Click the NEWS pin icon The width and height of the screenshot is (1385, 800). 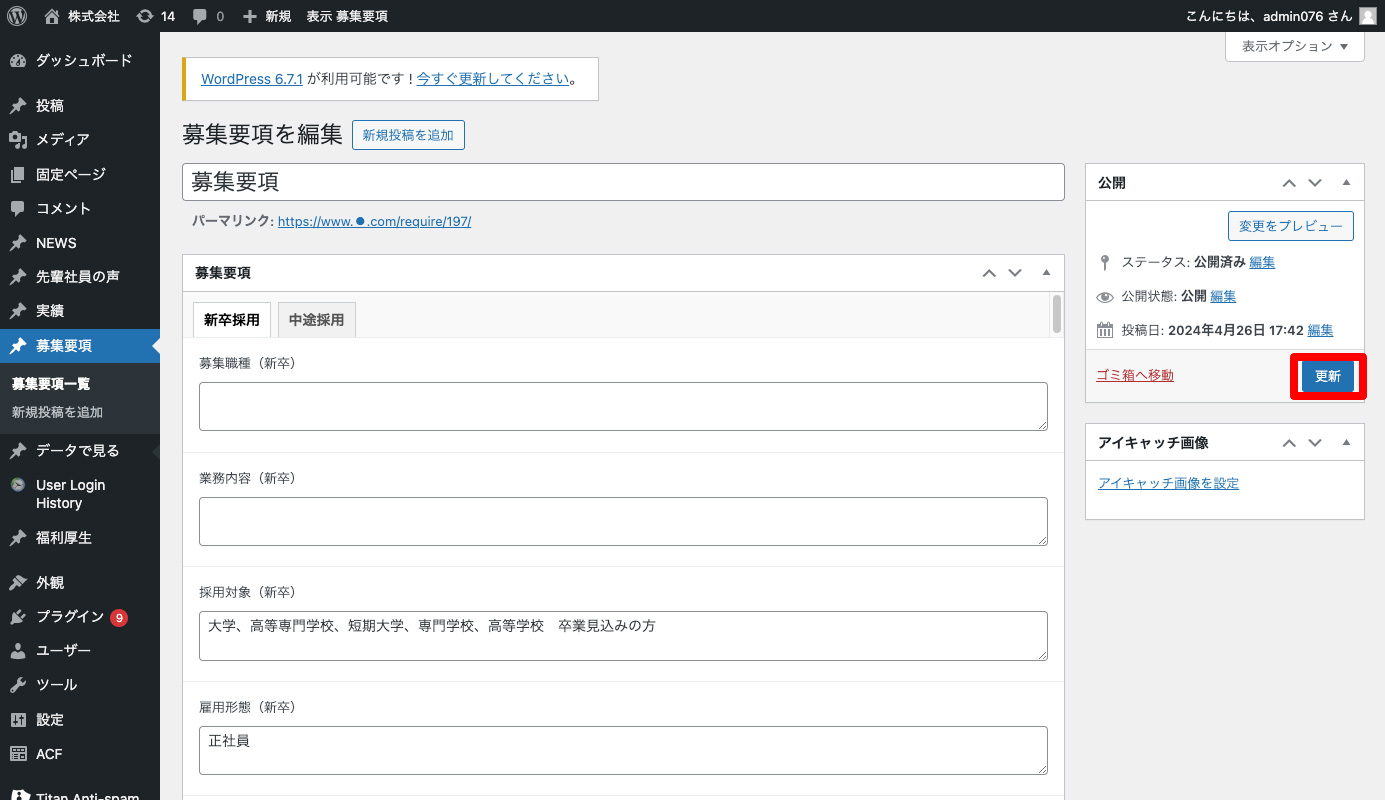pyautogui.click(x=18, y=243)
